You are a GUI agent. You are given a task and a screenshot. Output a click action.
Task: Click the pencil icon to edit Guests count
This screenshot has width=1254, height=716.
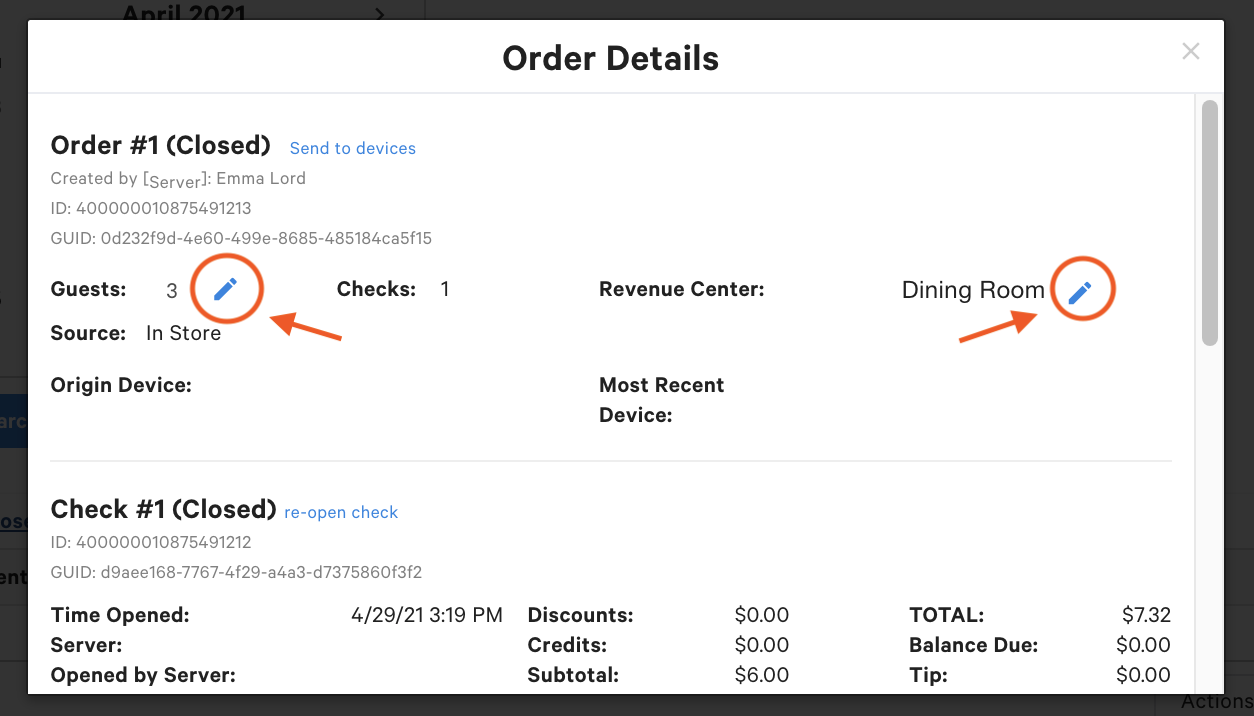[x=226, y=290]
